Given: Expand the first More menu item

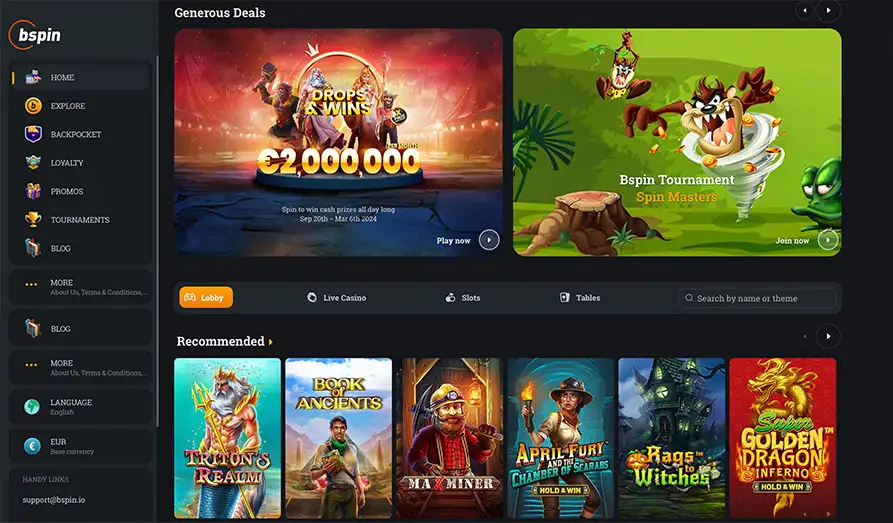Looking at the screenshot, I should coord(81,287).
